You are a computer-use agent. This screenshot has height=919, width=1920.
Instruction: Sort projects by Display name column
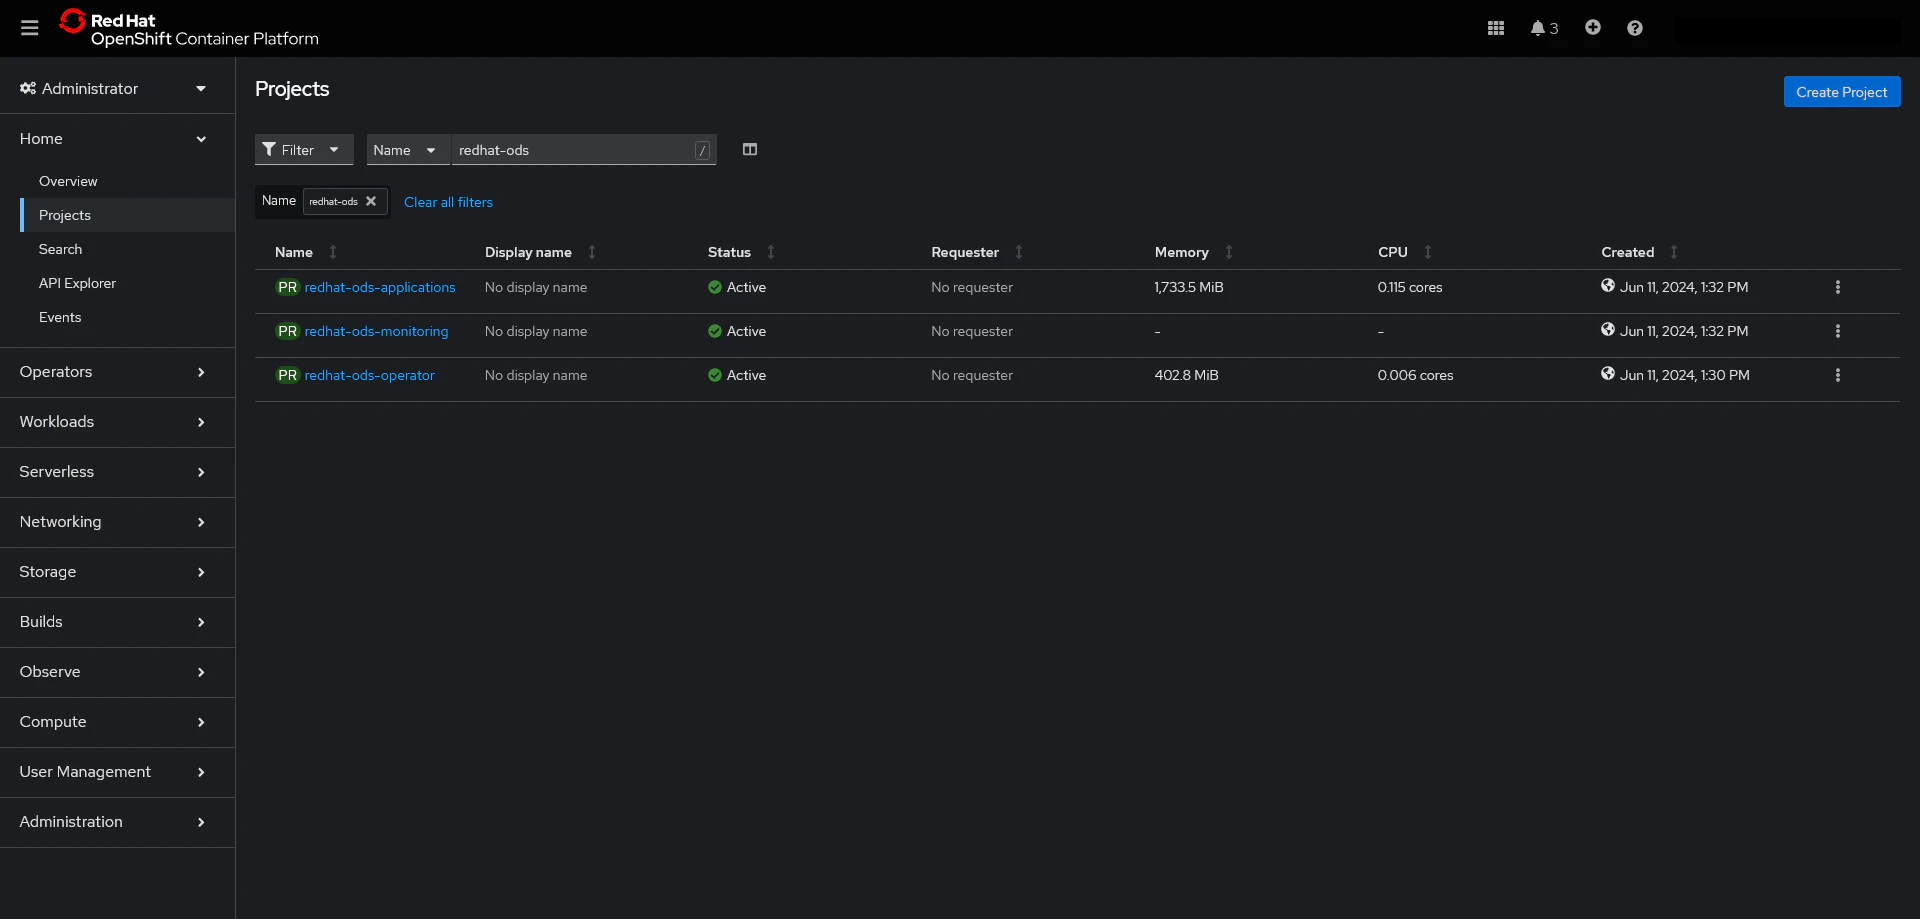click(x=540, y=252)
